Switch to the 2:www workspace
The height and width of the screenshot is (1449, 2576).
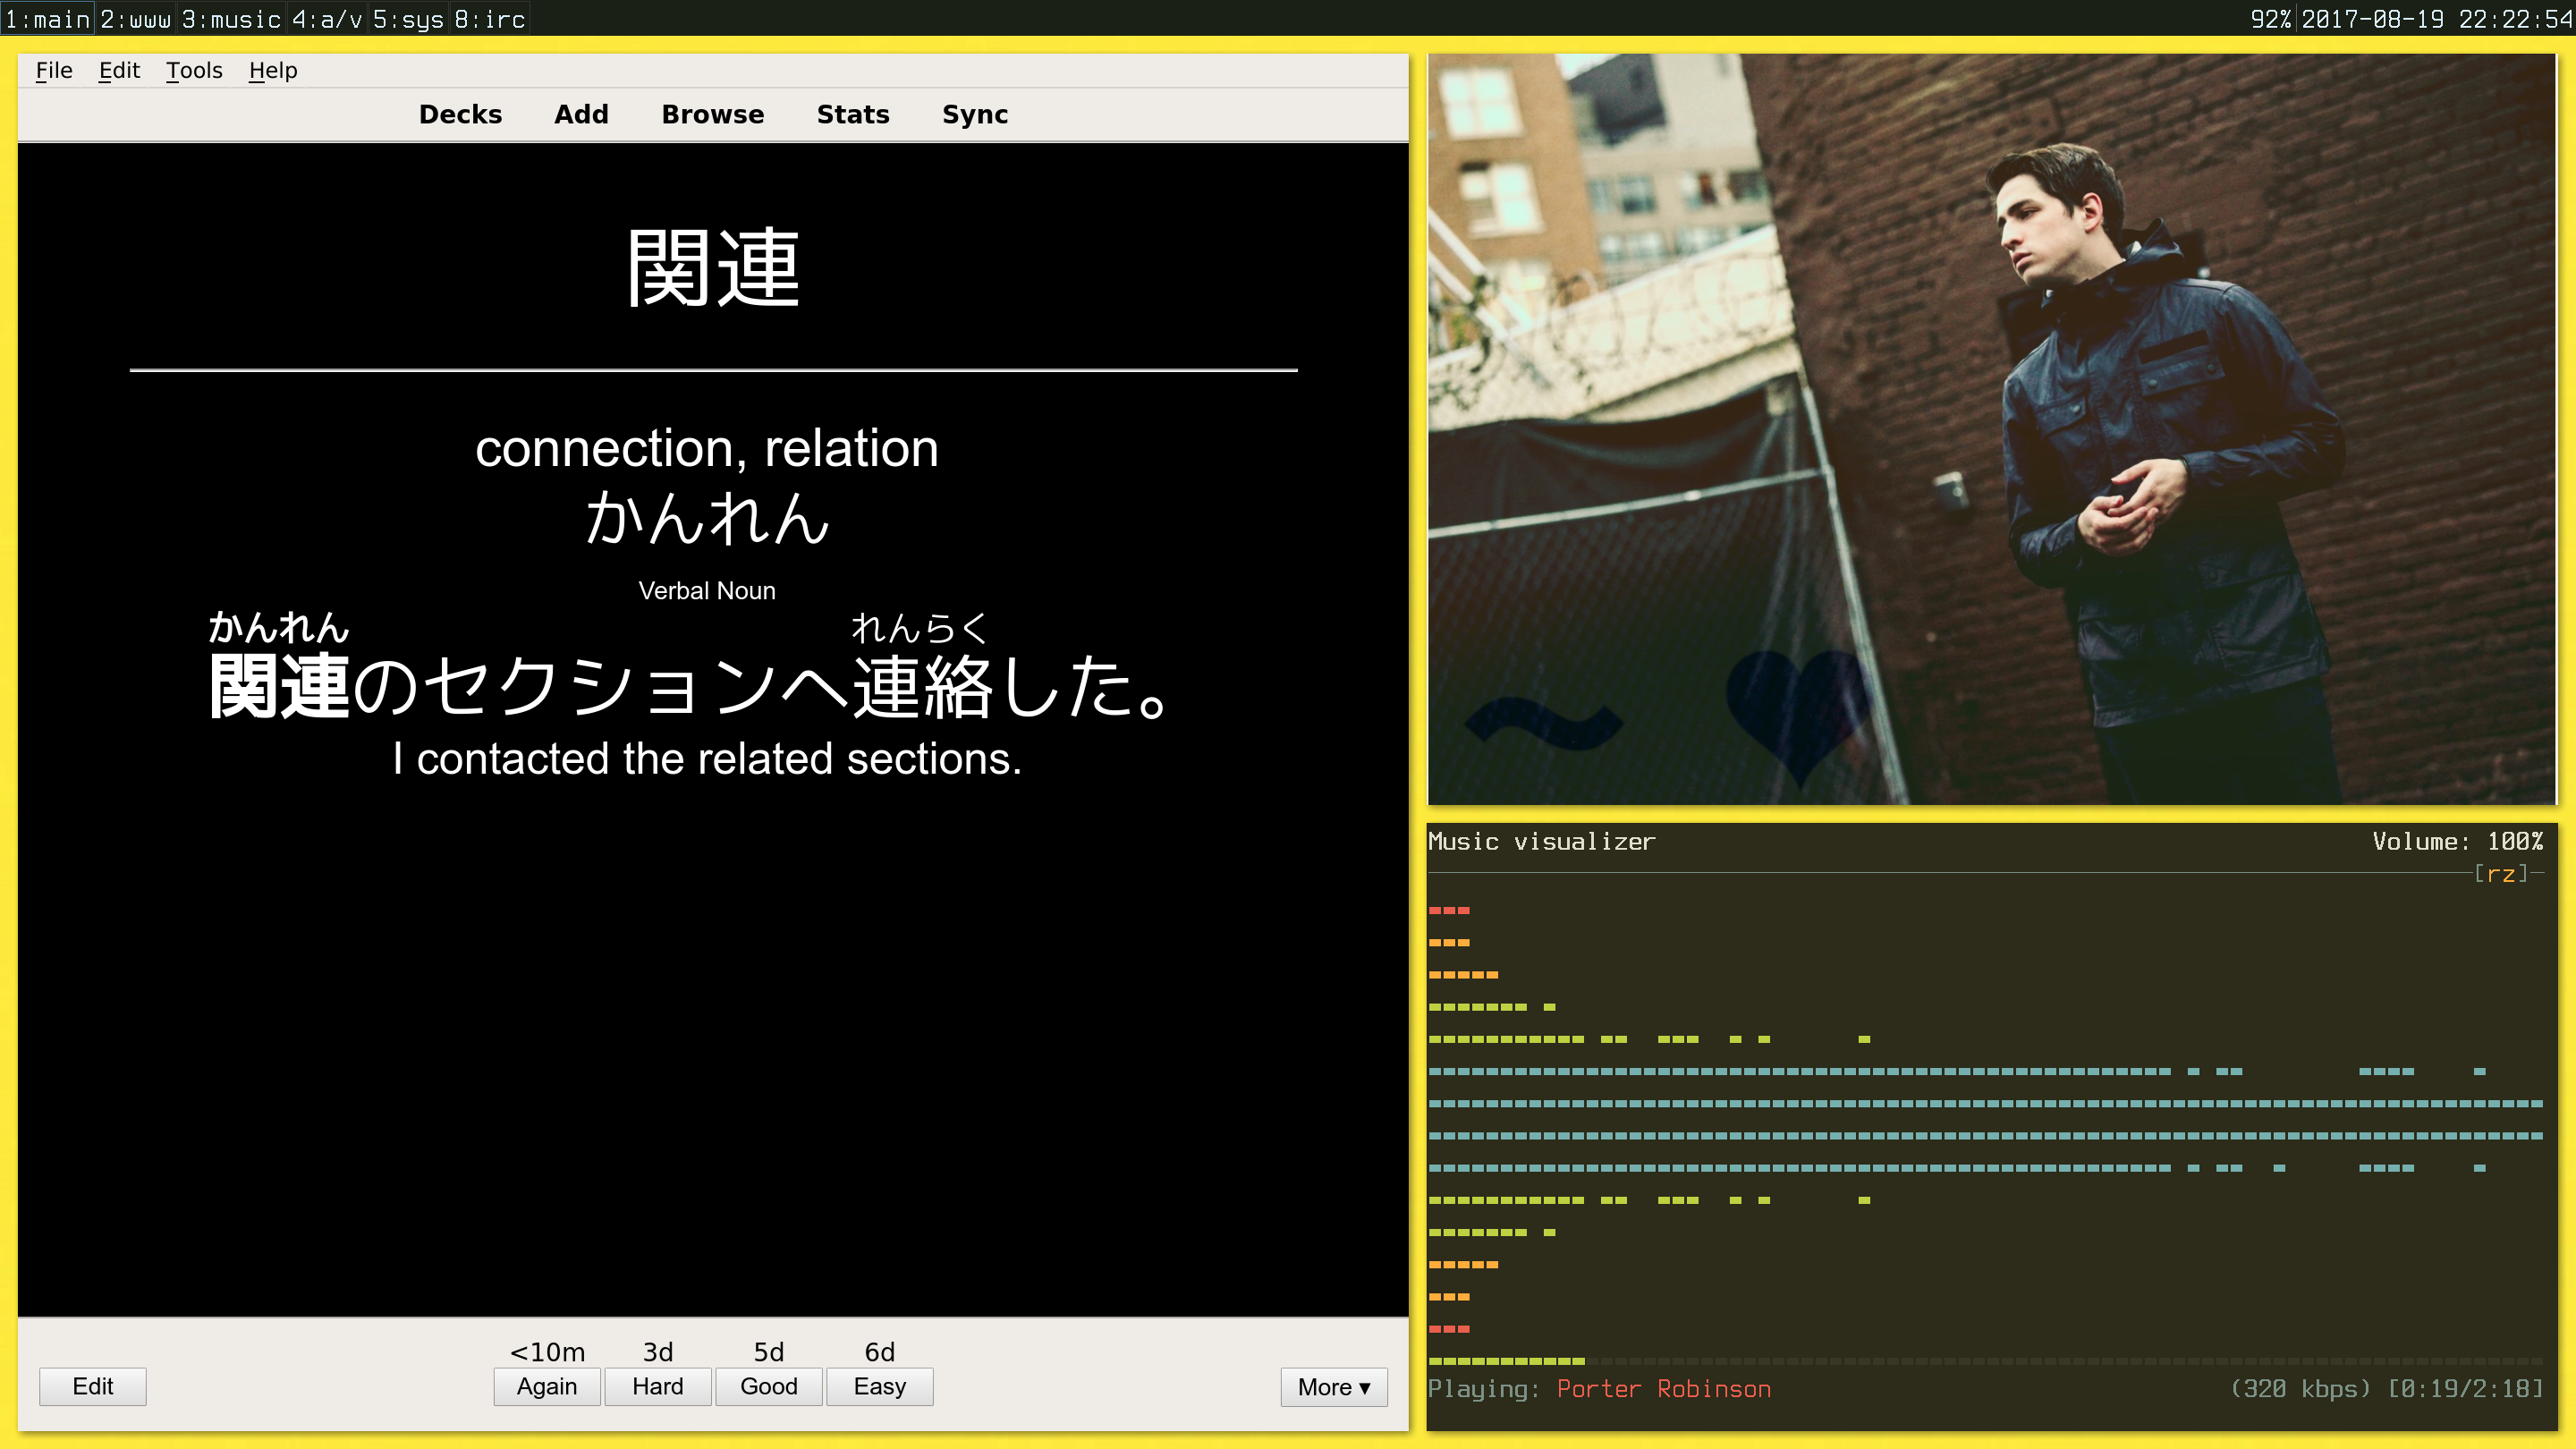click(x=135, y=19)
